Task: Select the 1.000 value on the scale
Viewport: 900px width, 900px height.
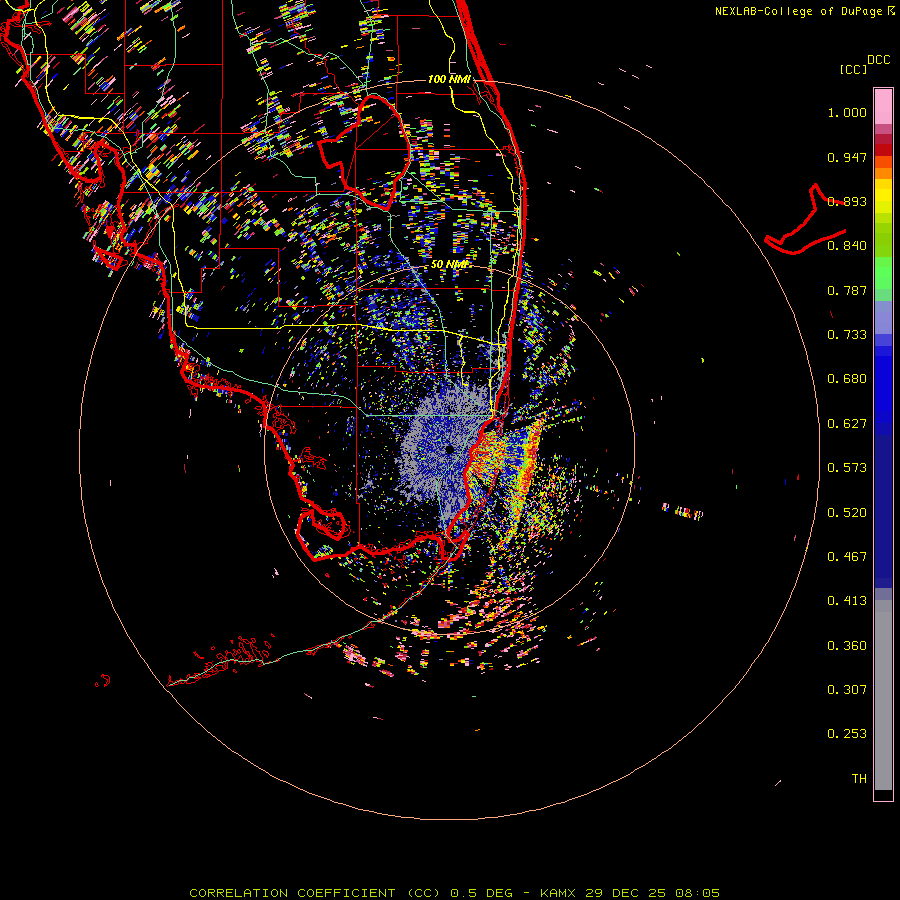Action: point(847,112)
